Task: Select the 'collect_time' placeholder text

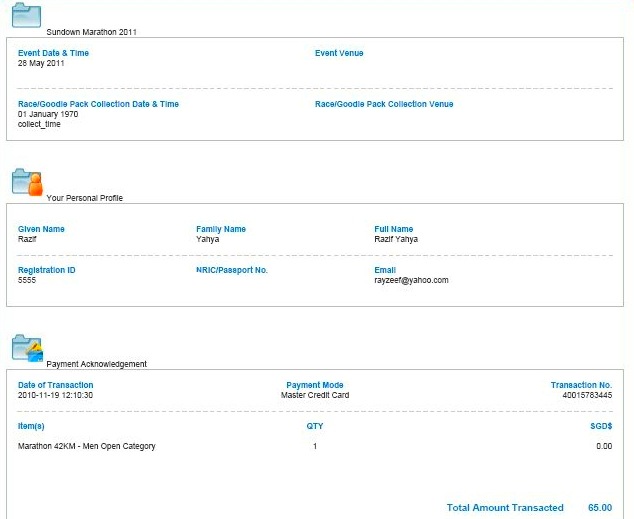Action: (x=39, y=124)
